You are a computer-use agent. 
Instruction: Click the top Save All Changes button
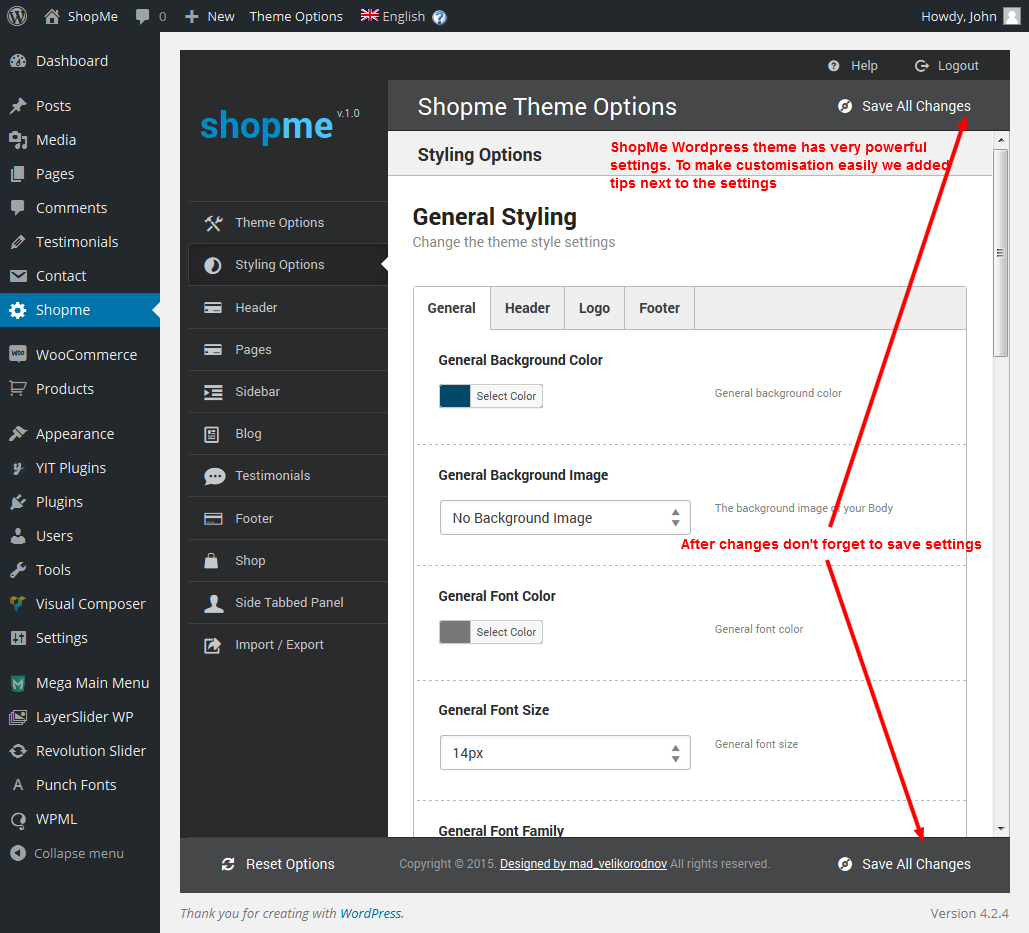pos(905,106)
